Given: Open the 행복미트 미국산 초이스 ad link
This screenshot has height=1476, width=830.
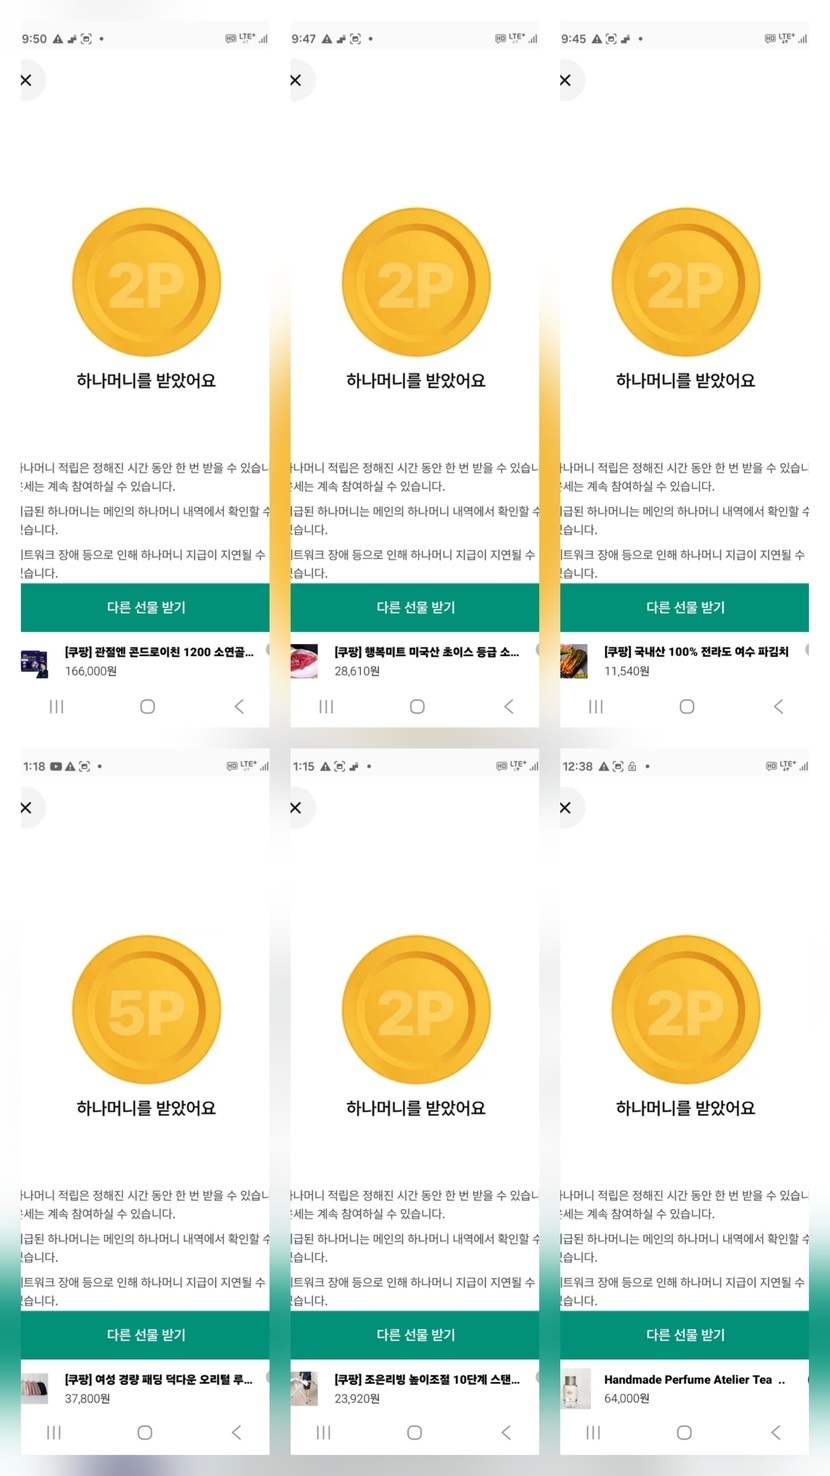Looking at the screenshot, I should click(x=426, y=652).
